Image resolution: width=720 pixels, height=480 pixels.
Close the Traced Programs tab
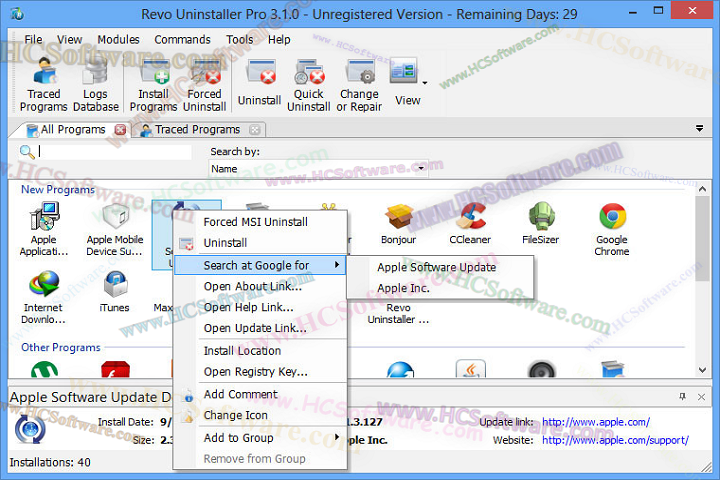(x=254, y=130)
